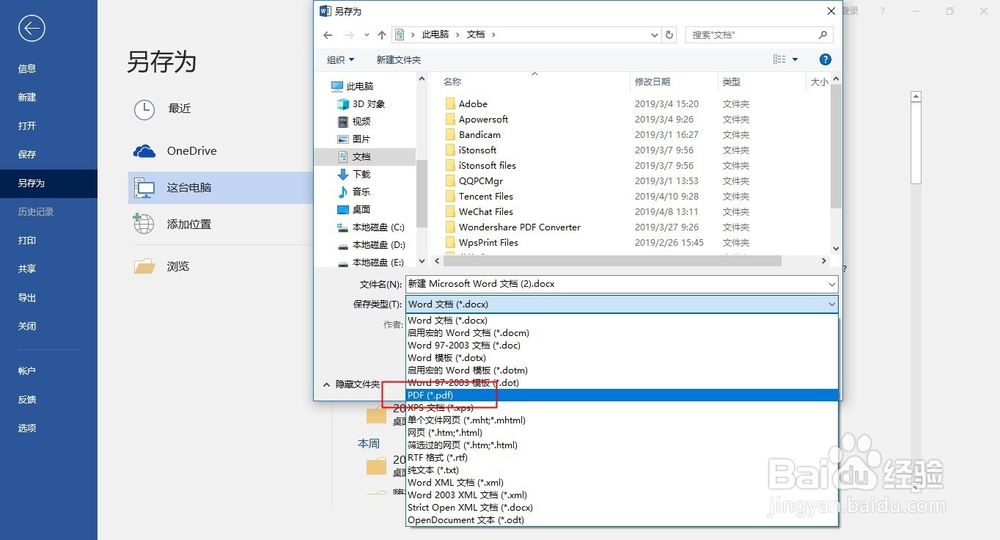Open the view options dropdown arrow
The image size is (1000, 540).
coord(795,59)
